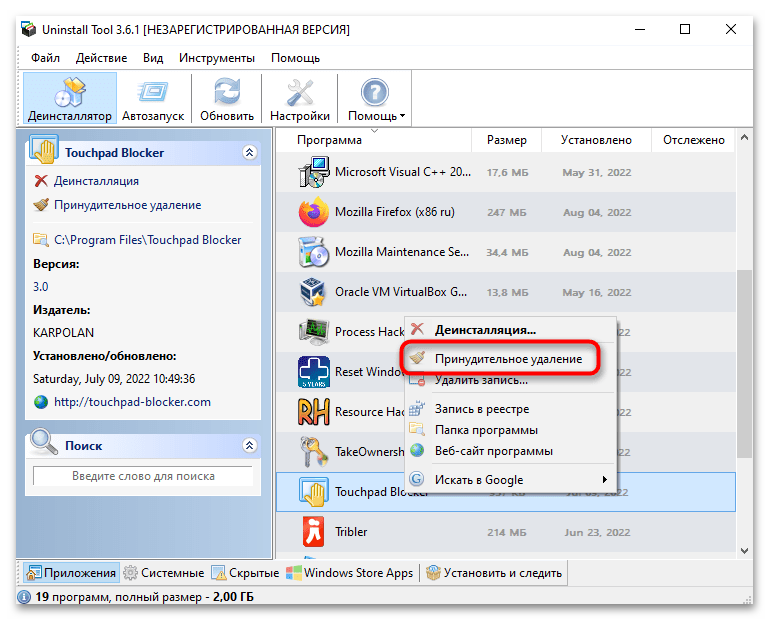Image resolution: width=769 pixels, height=620 pixels.
Task: Click the globe icon beside touchpad-blocker.com
Action: point(41,402)
